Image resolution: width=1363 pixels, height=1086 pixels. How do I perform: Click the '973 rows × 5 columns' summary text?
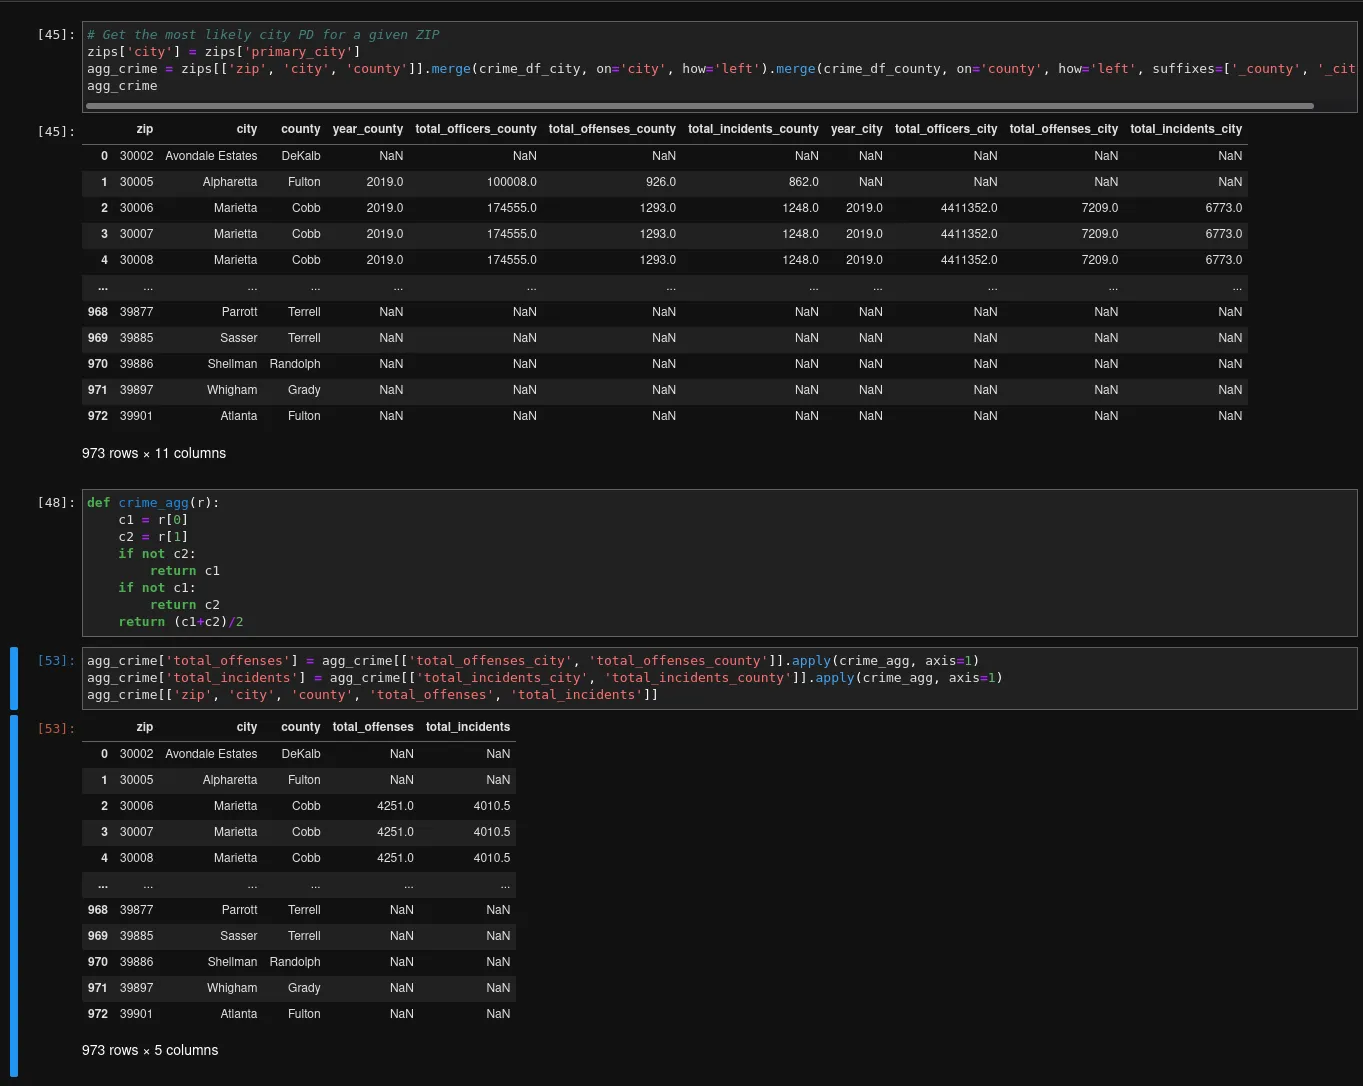pos(149,1050)
